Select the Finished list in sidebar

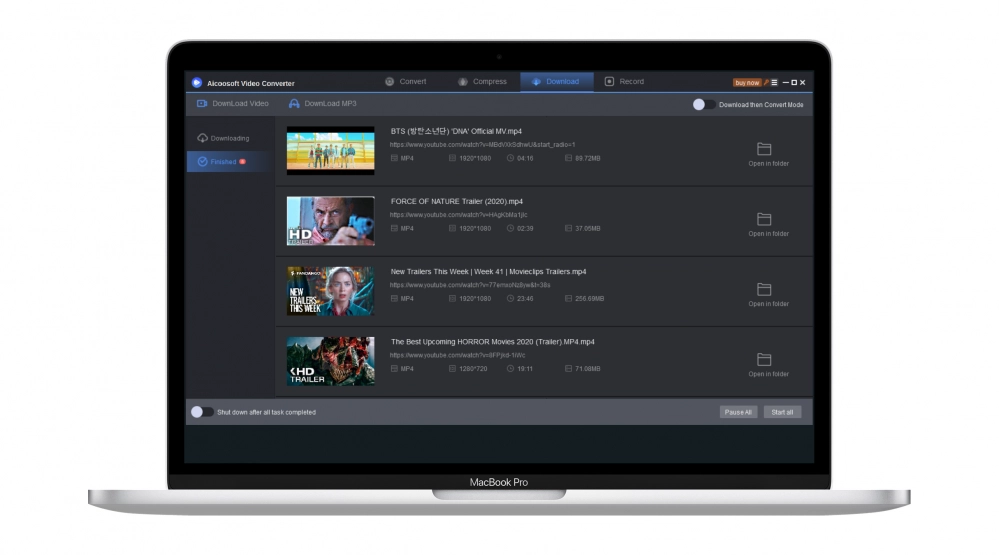pos(222,162)
